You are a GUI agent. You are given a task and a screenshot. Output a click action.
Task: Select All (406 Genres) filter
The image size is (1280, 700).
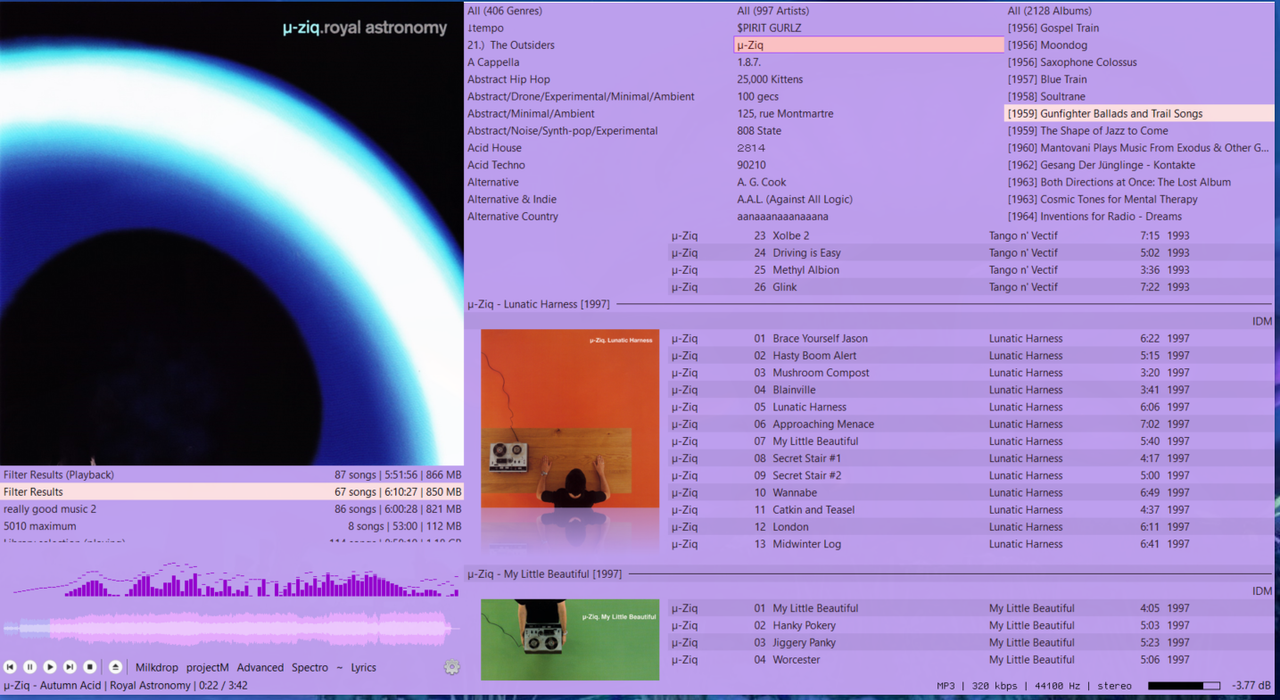[599, 11]
